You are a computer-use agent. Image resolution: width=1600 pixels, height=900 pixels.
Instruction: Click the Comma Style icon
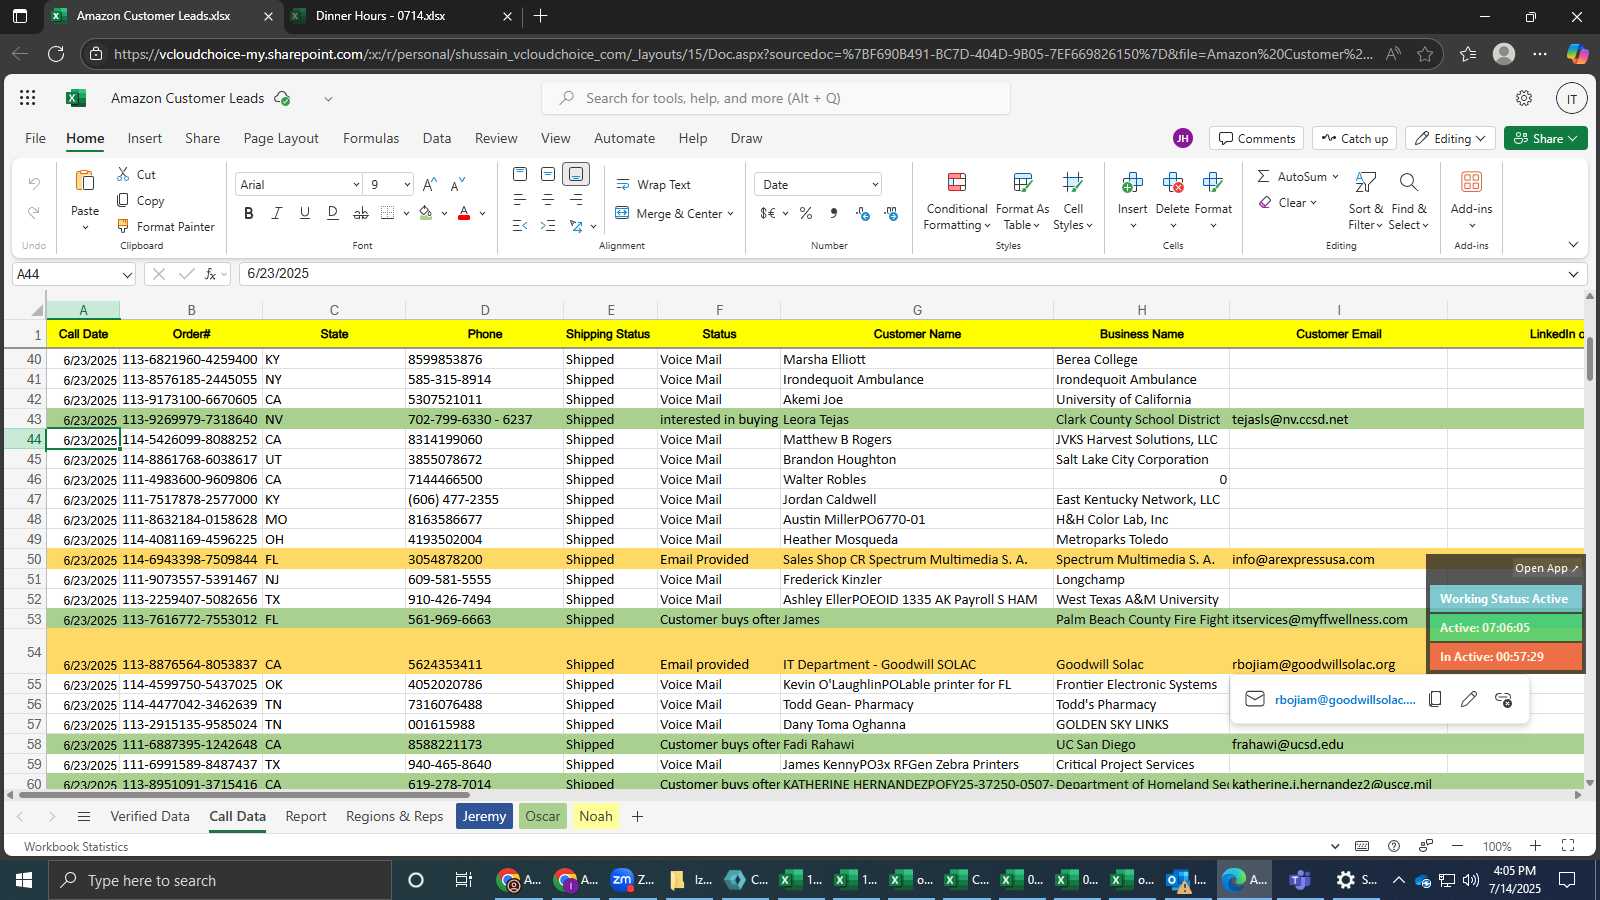pos(833,213)
